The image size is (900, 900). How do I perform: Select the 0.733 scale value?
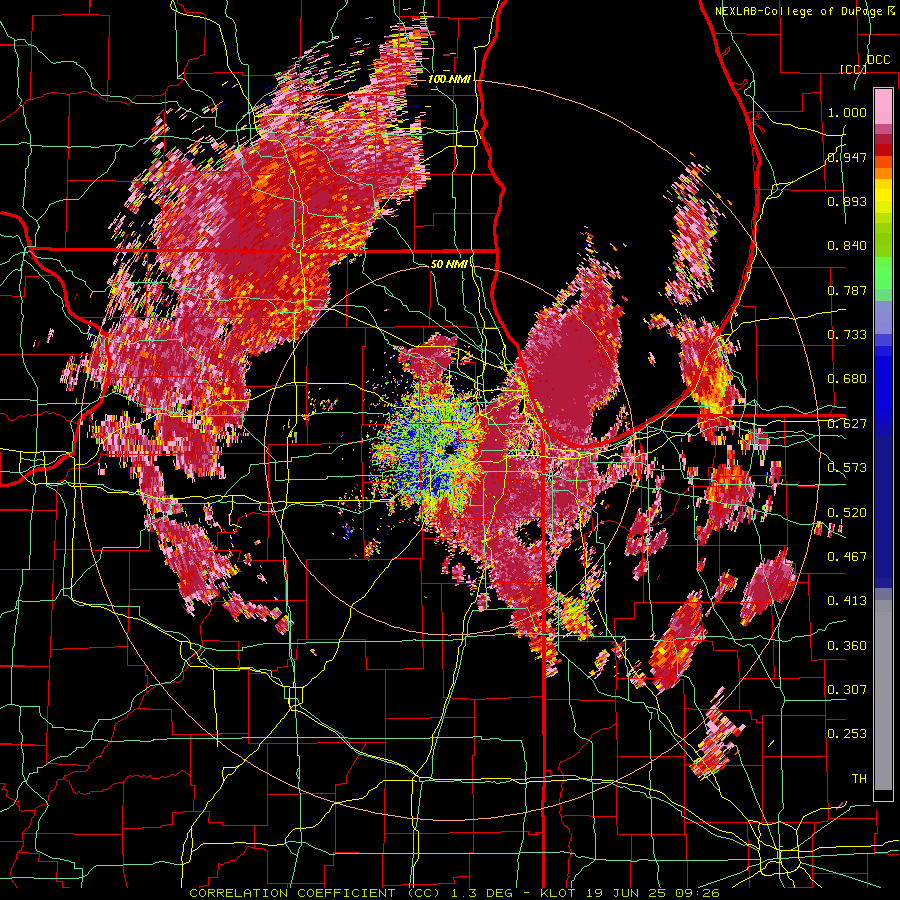847,335
